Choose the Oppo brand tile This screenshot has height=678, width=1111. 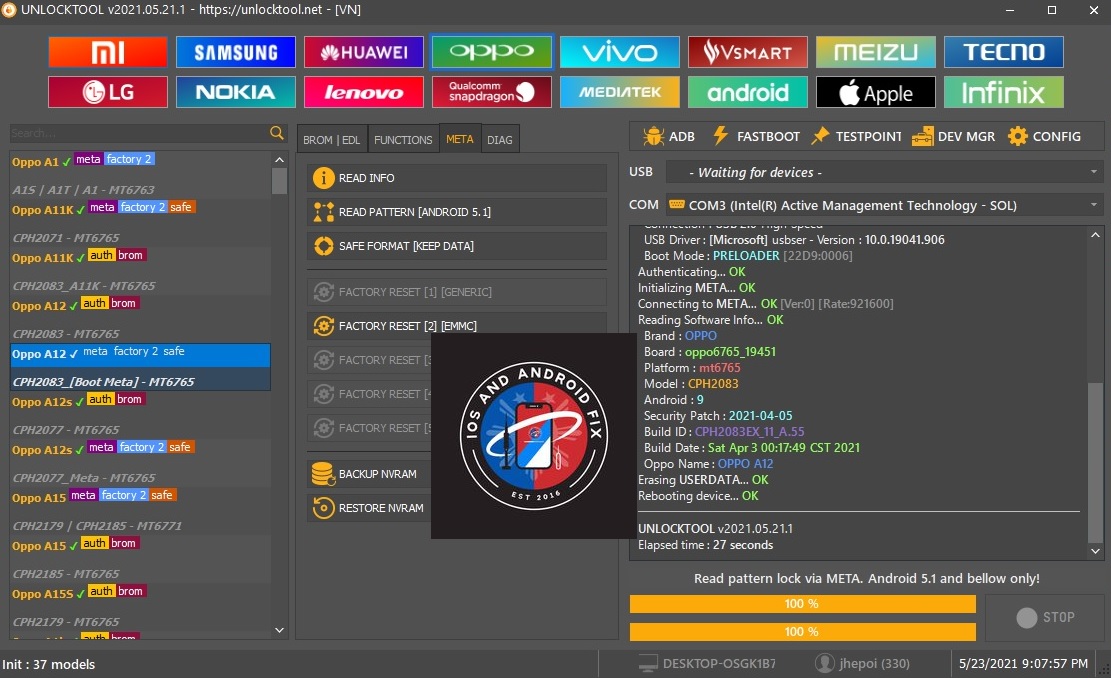492,52
